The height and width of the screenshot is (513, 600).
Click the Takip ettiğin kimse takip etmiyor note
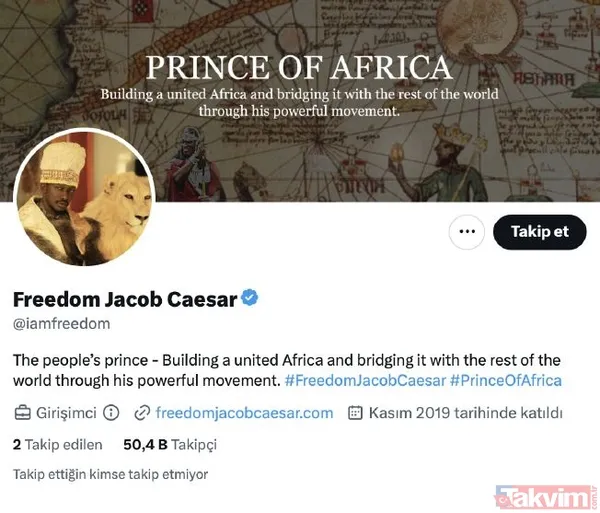coord(110,474)
